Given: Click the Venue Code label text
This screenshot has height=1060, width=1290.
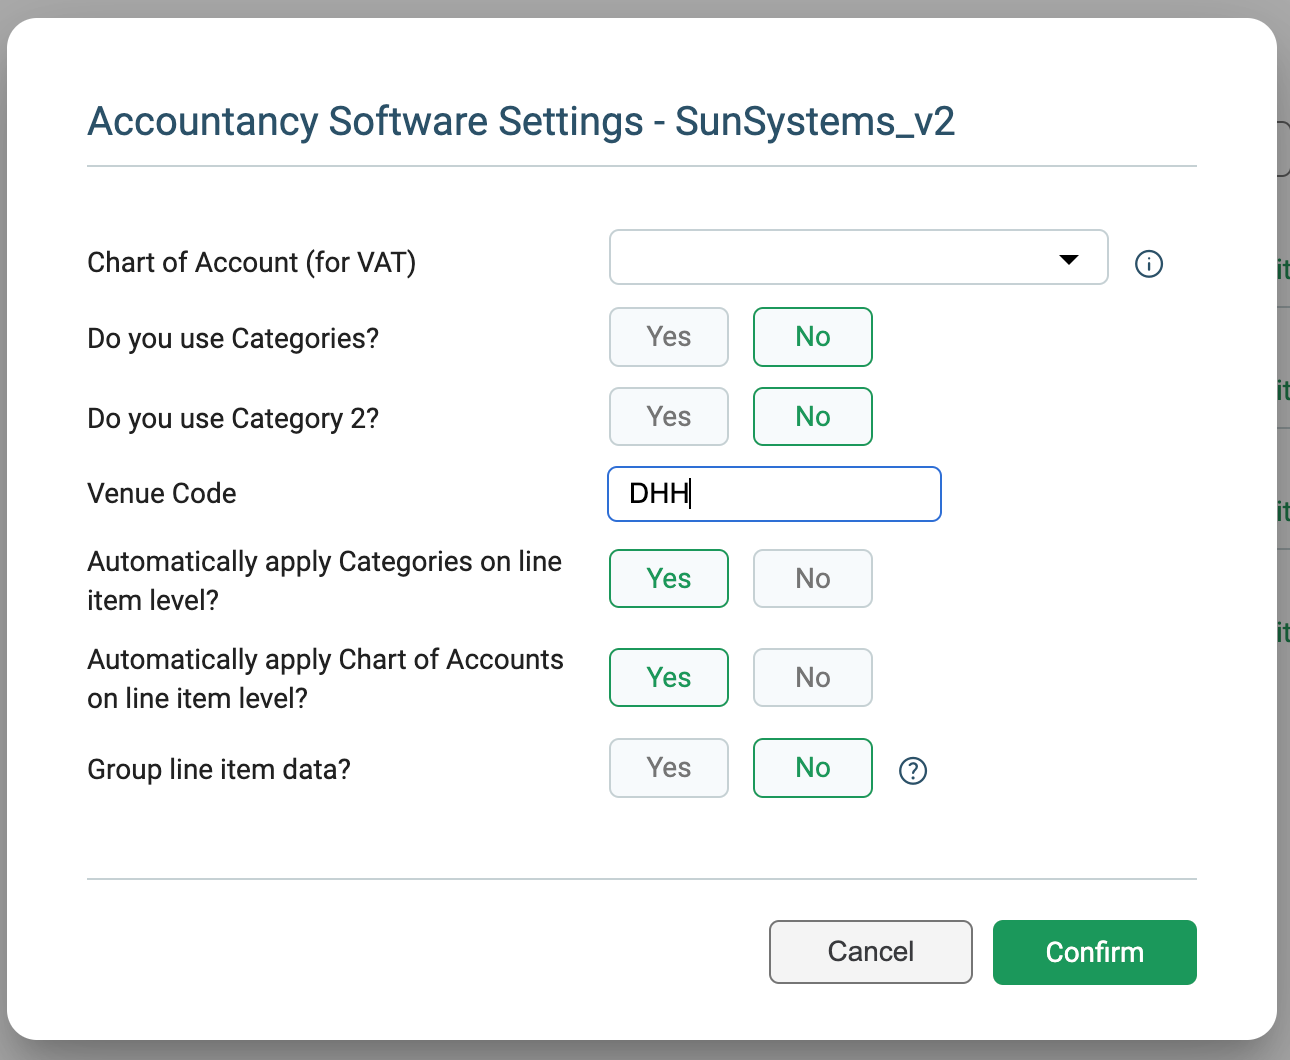Looking at the screenshot, I should coord(162,494).
